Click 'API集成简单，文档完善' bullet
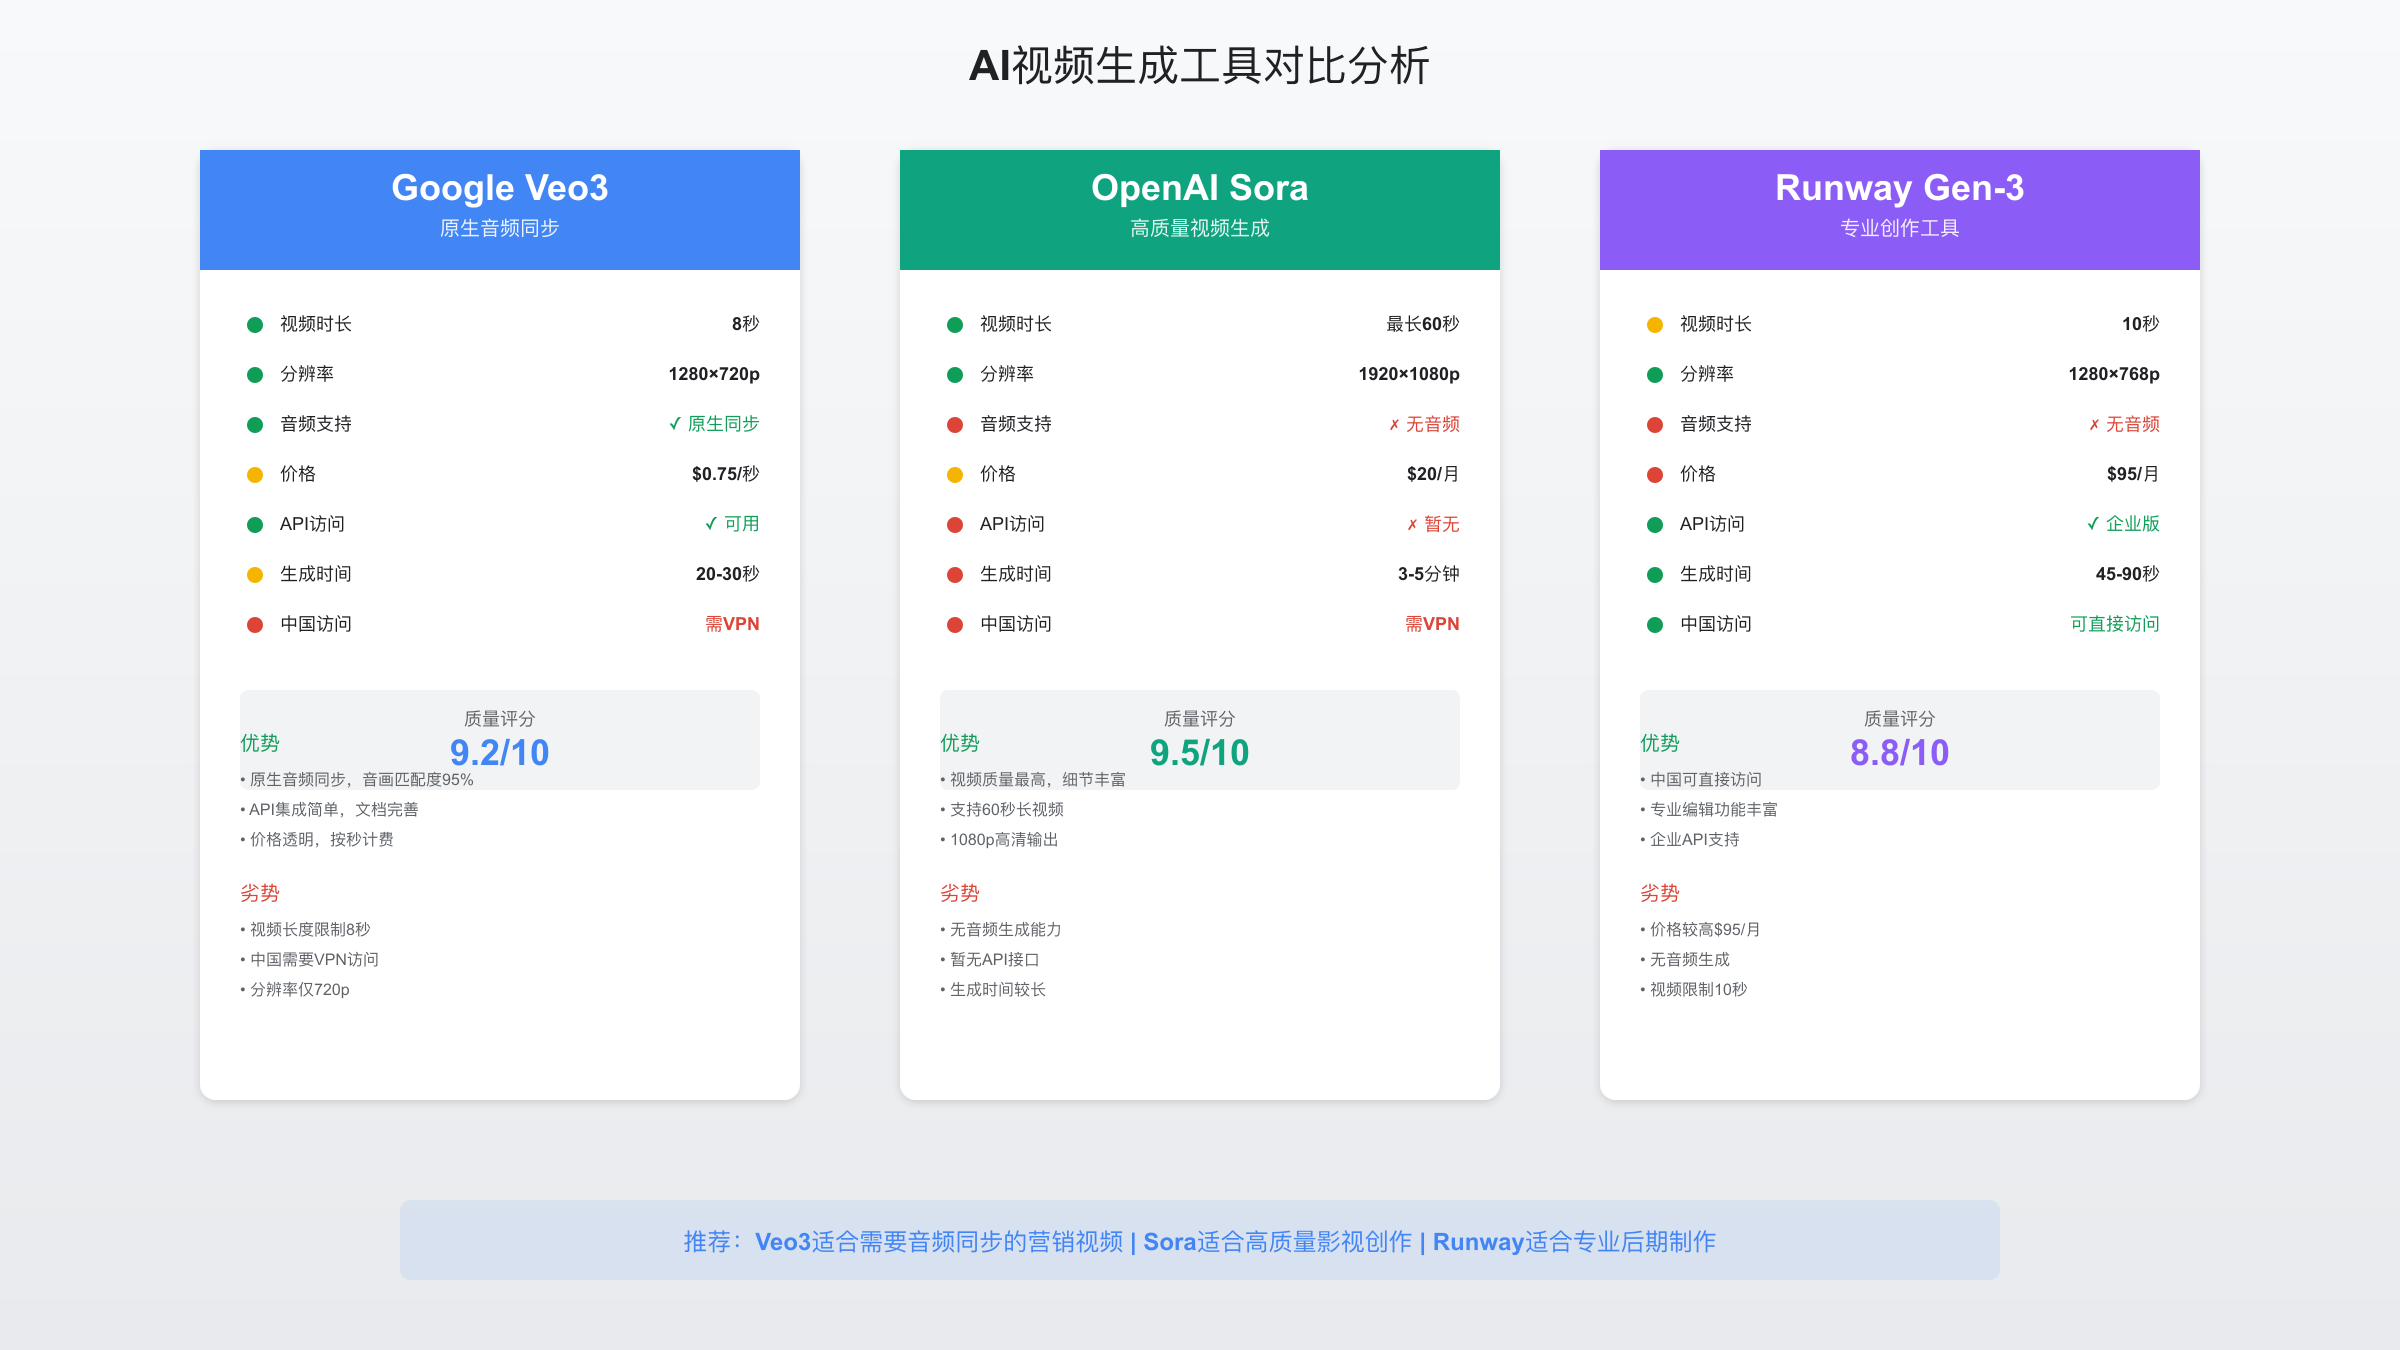Screen dimensions: 2400x1350 pos(329,810)
